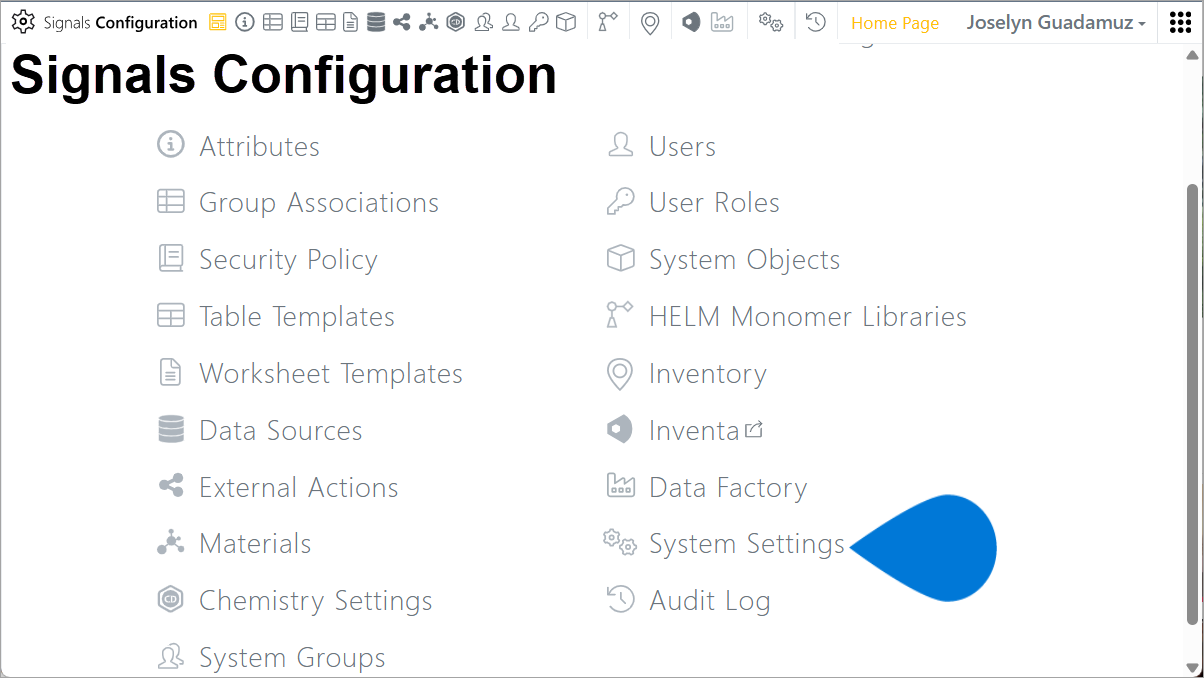
Task: Open Attributes from the toolbar info icon
Action: (245, 22)
